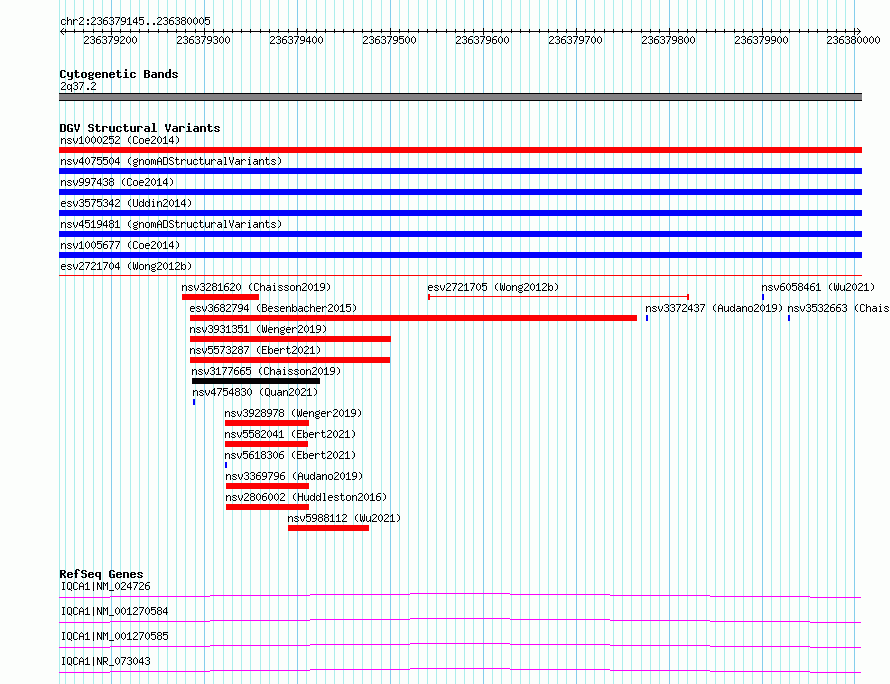Select the nsv5573287 red variant bar
This screenshot has height=684, width=890.
(290, 360)
